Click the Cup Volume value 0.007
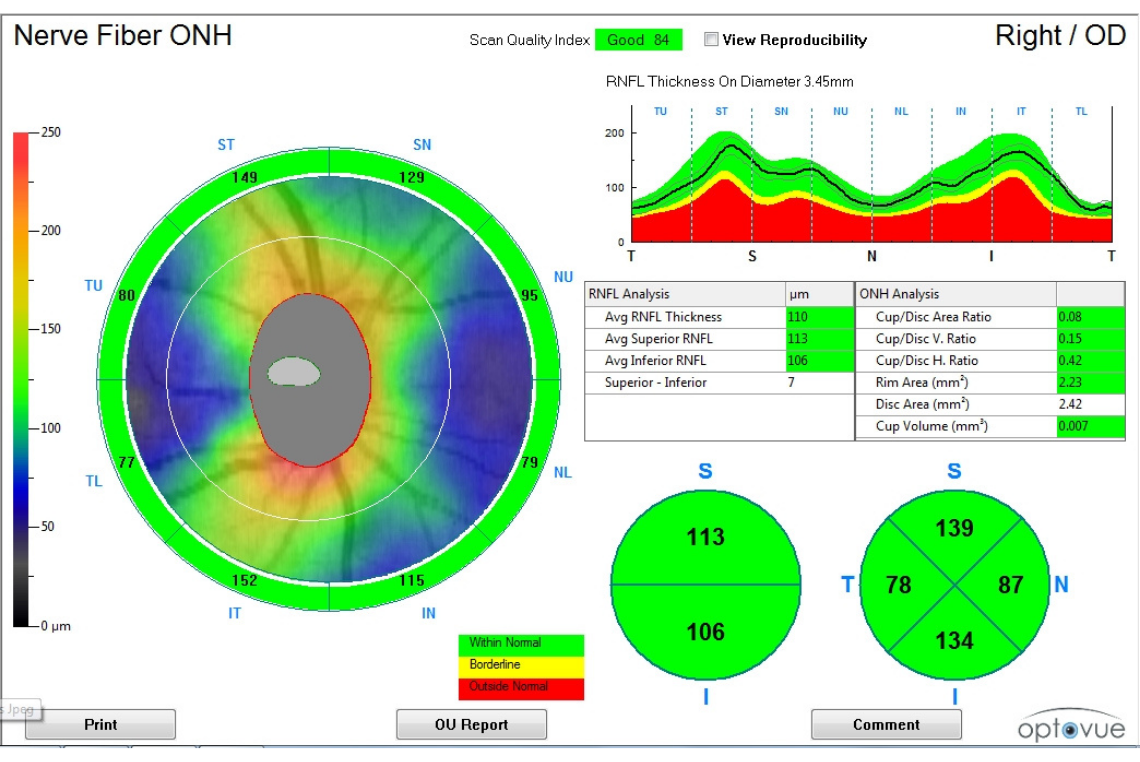The image size is (1140, 762). tap(1091, 426)
